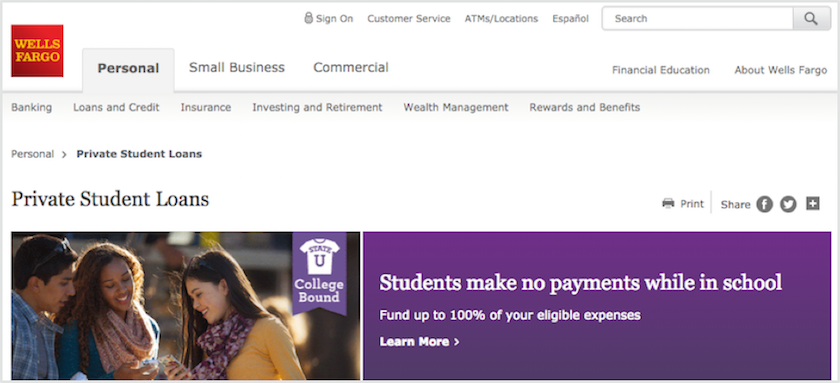Click the students photo banner
The width and height of the screenshot is (840, 383).
(185, 306)
